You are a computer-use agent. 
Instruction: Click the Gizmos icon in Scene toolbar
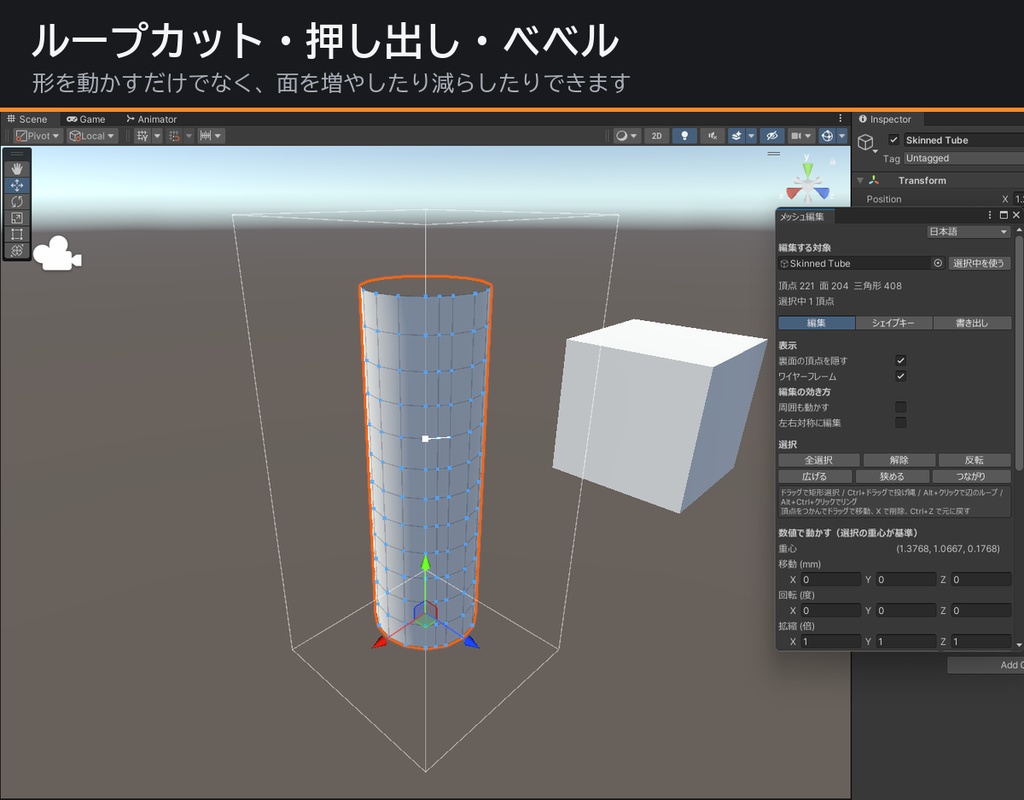click(827, 136)
